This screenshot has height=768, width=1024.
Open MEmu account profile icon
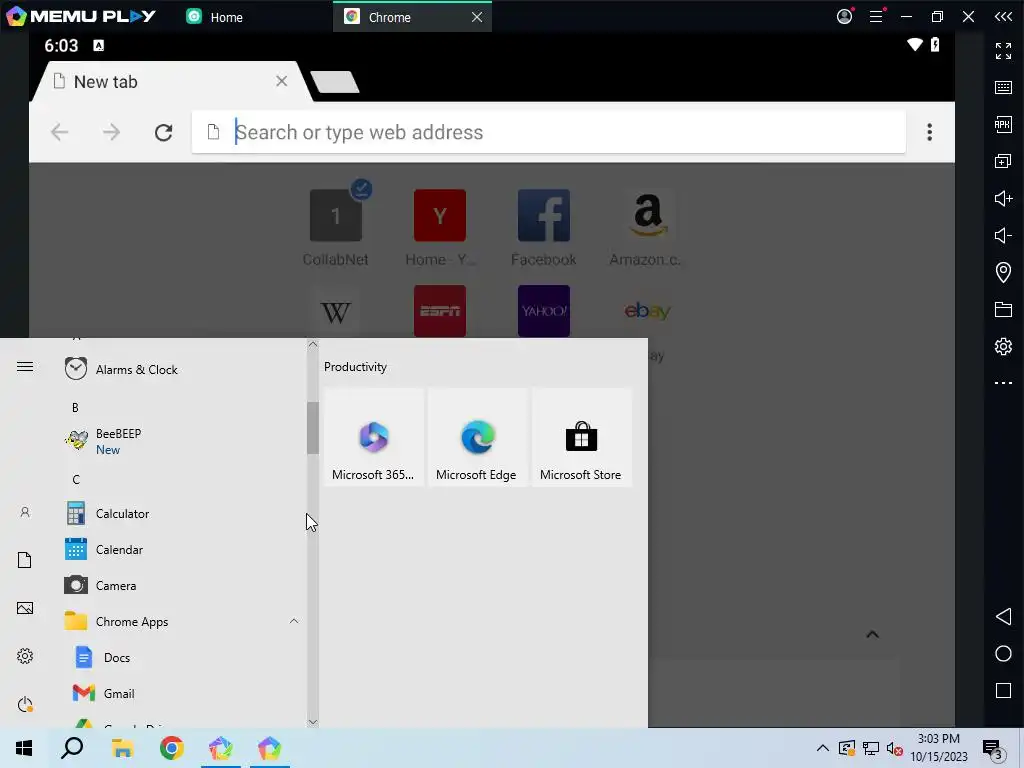(x=844, y=16)
